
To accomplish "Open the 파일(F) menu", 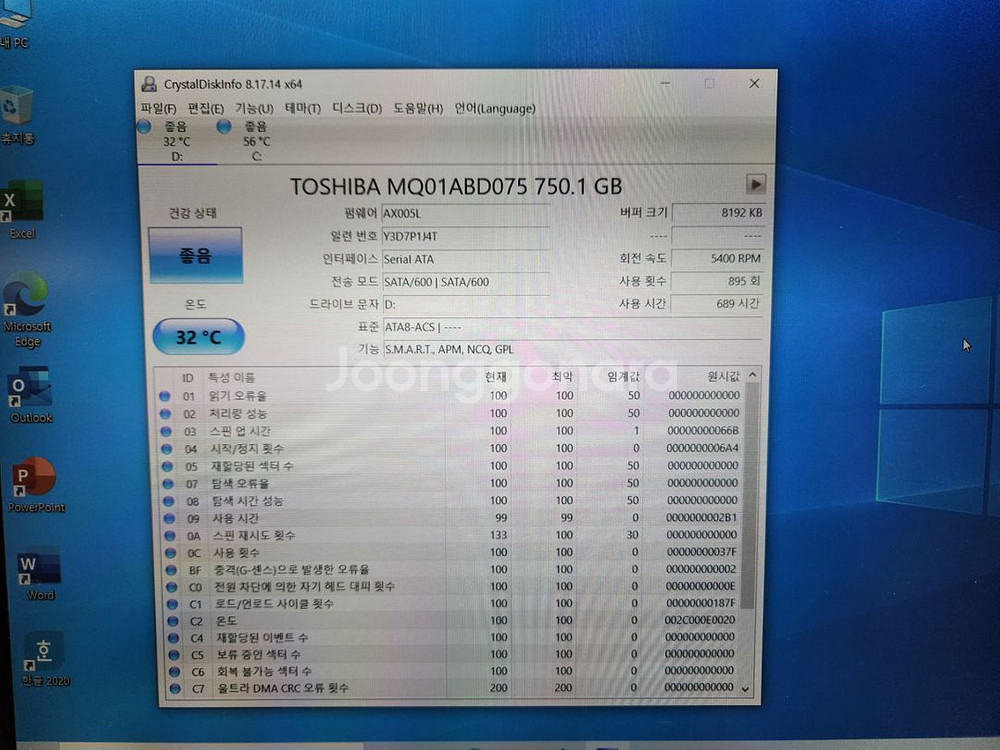I will tap(159, 108).
